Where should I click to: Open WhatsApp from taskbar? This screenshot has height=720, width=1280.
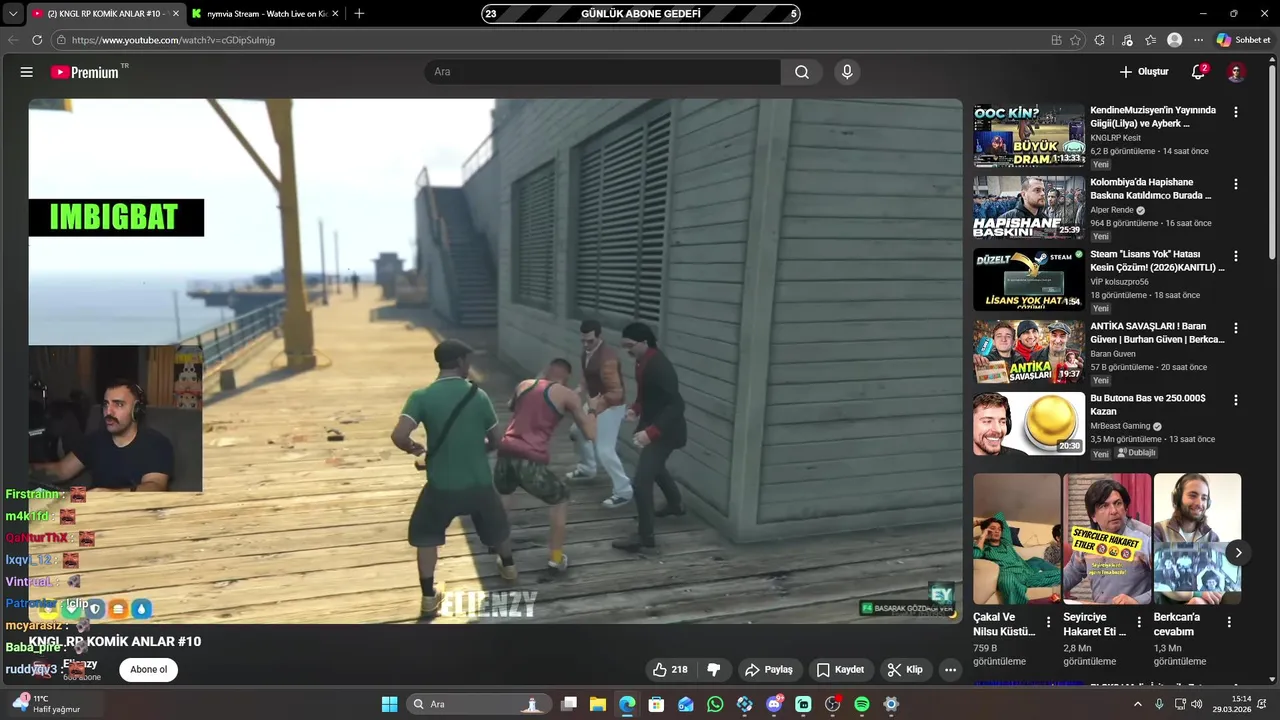point(715,704)
